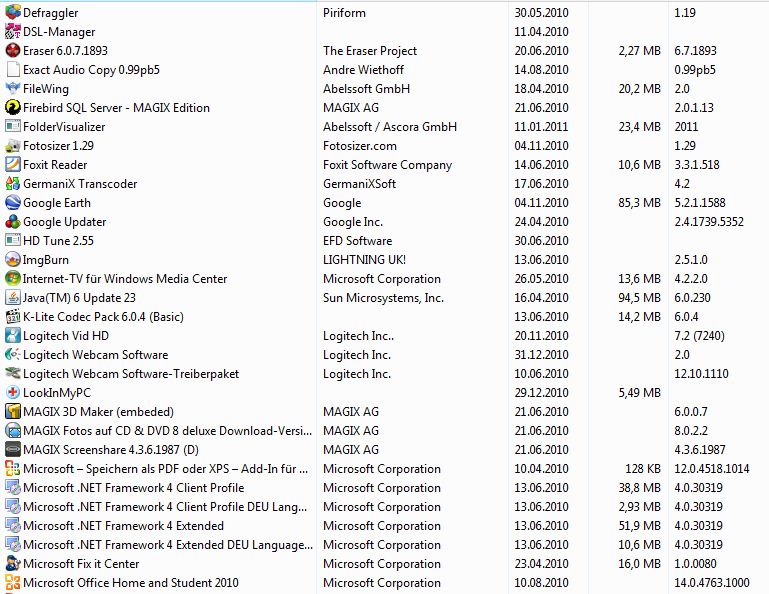Click publisher The Eraser Project
The width and height of the screenshot is (769, 594).
click(x=370, y=51)
